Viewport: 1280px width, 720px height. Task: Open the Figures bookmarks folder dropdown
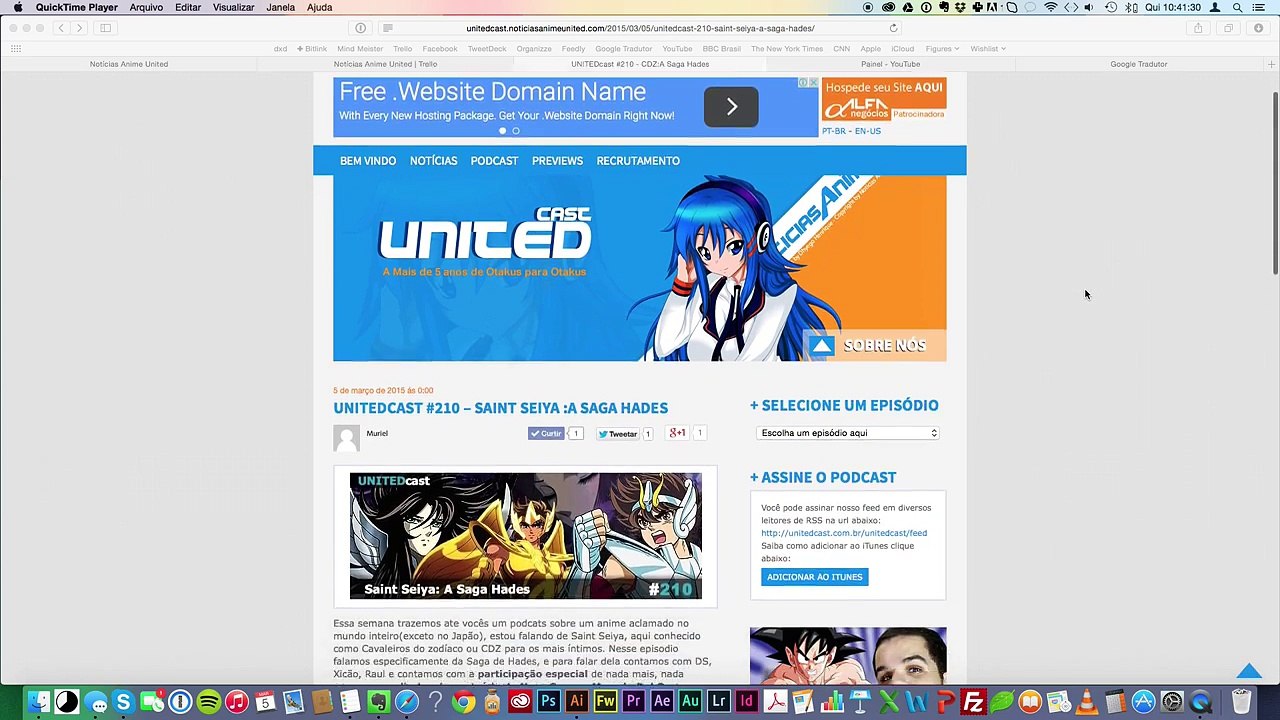click(x=942, y=48)
